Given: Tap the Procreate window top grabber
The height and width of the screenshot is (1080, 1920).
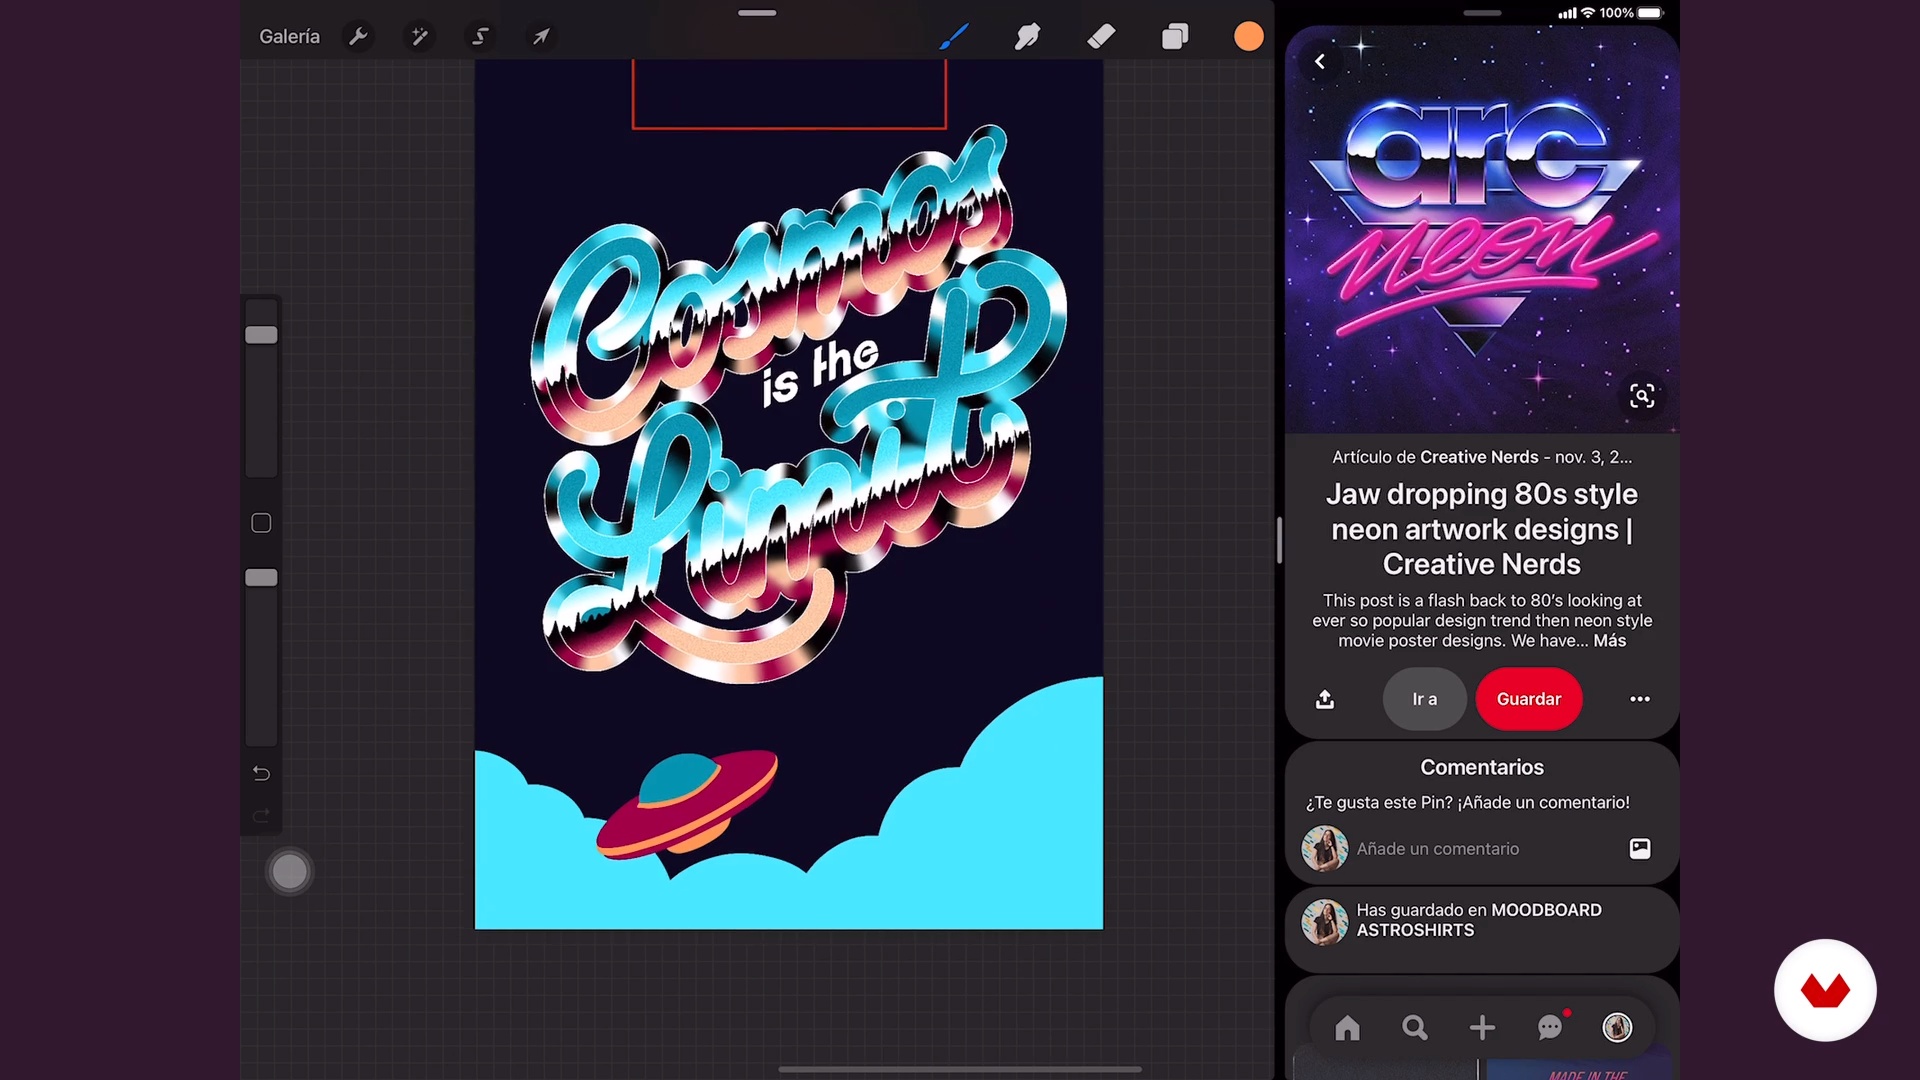Looking at the screenshot, I should click(757, 13).
